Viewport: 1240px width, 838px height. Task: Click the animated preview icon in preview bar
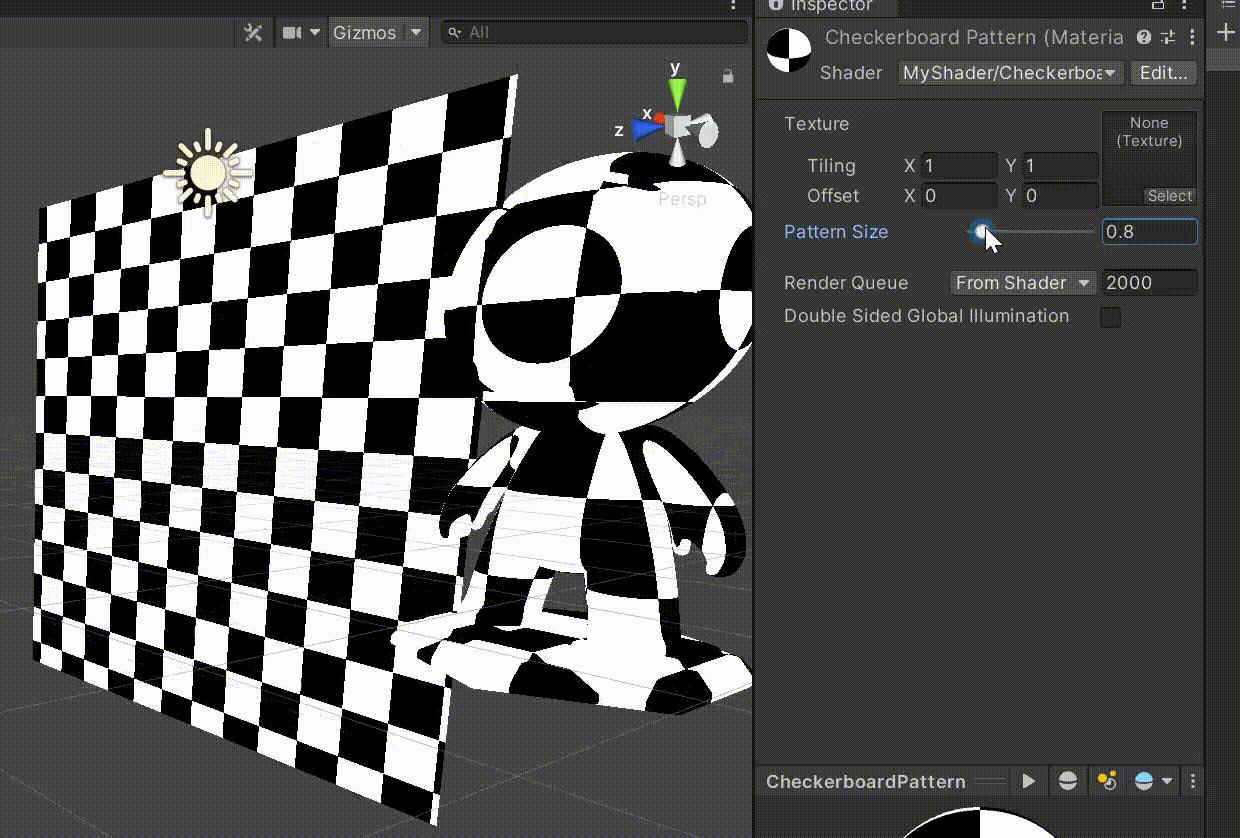1029,781
